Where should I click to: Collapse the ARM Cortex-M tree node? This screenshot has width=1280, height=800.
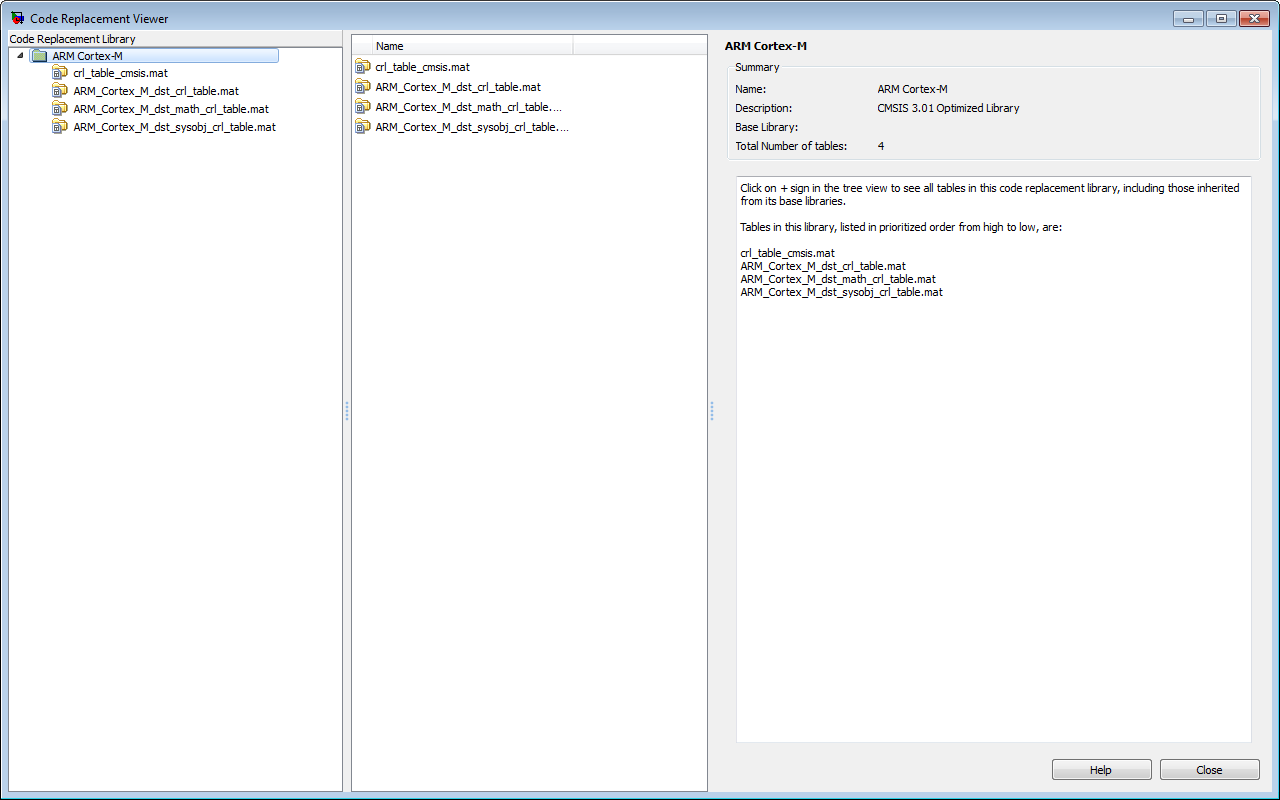point(20,56)
